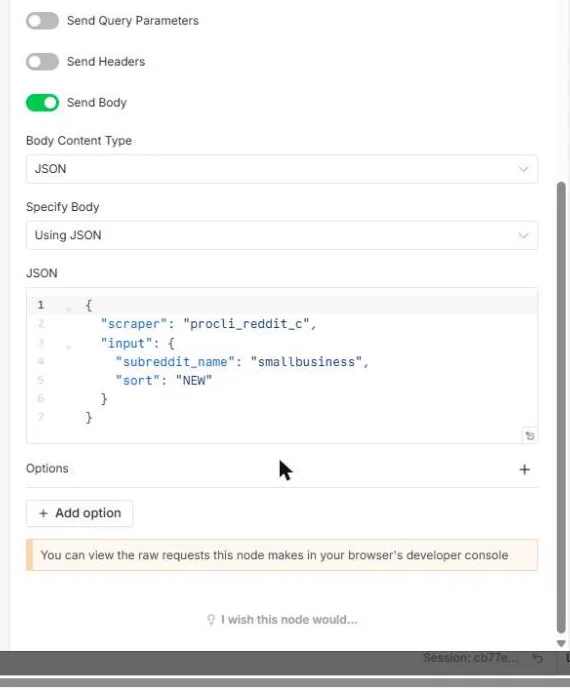The width and height of the screenshot is (570, 690).
Task: Click the Options section label
Action: click(47, 469)
